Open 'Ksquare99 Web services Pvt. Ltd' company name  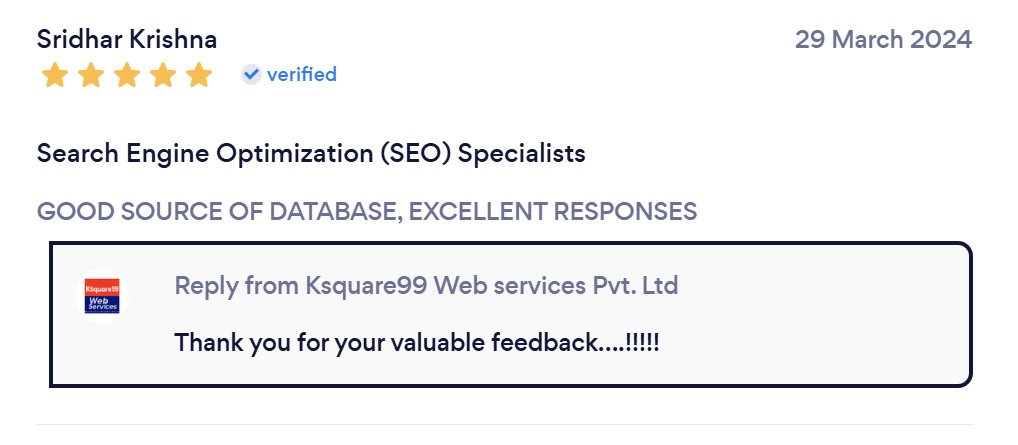pos(491,285)
